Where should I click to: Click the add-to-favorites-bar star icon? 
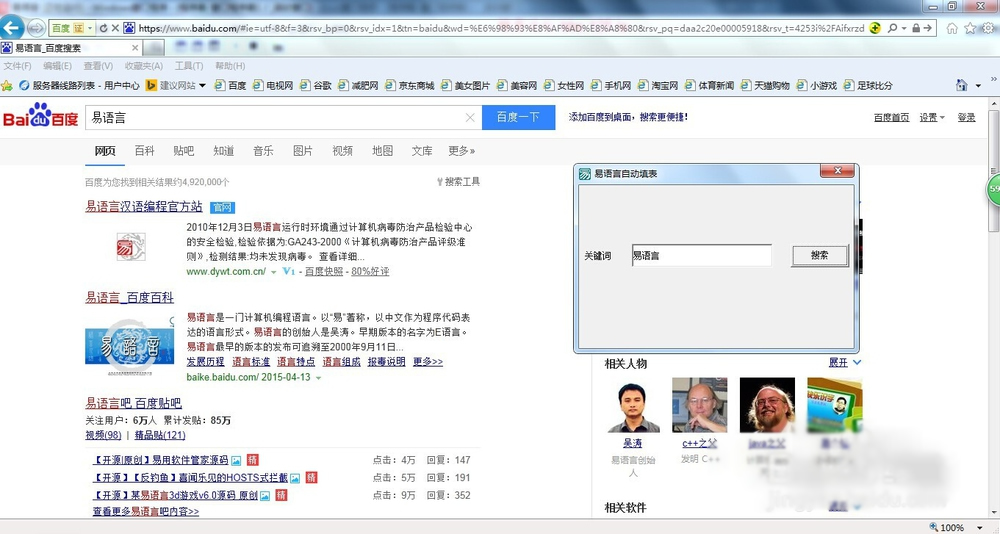point(7,85)
